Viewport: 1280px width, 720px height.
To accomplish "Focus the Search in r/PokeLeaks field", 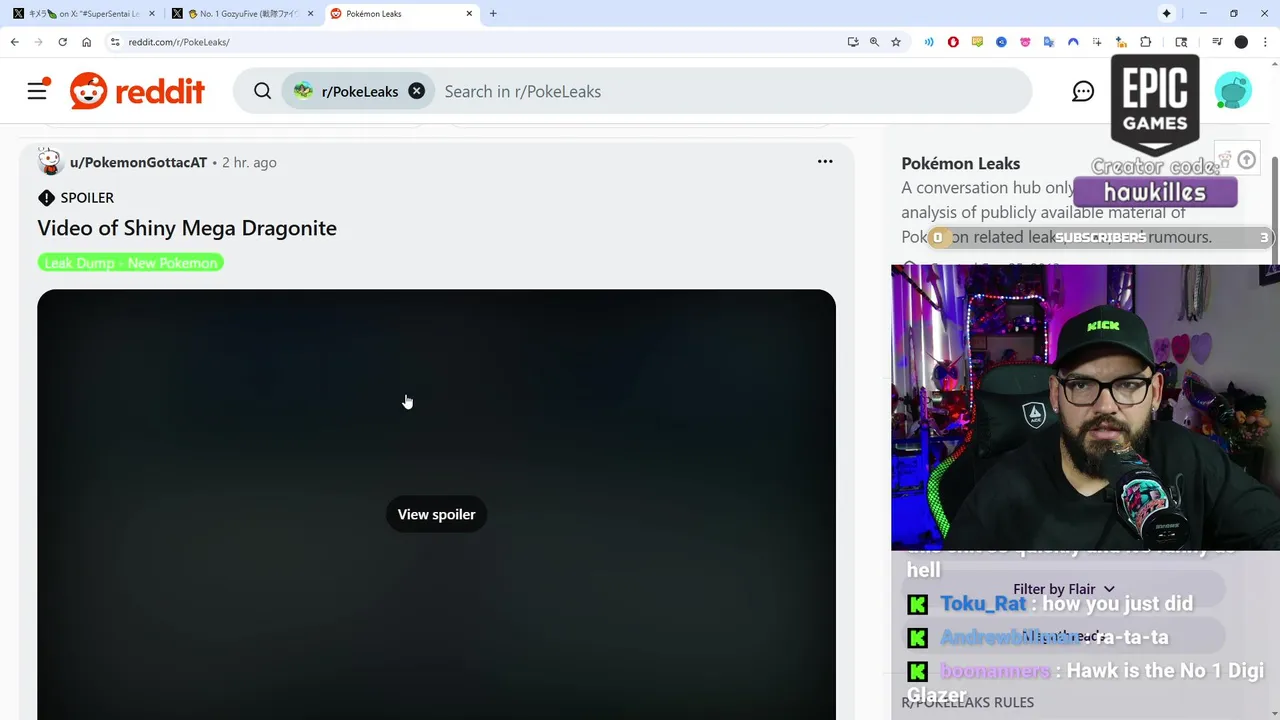I will click(730, 91).
